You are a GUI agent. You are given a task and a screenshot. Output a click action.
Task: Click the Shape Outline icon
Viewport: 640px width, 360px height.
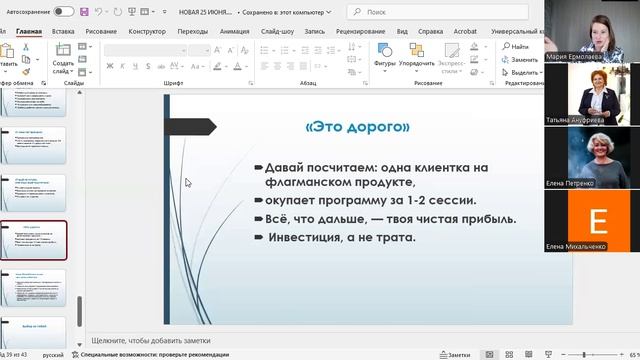(x=474, y=60)
